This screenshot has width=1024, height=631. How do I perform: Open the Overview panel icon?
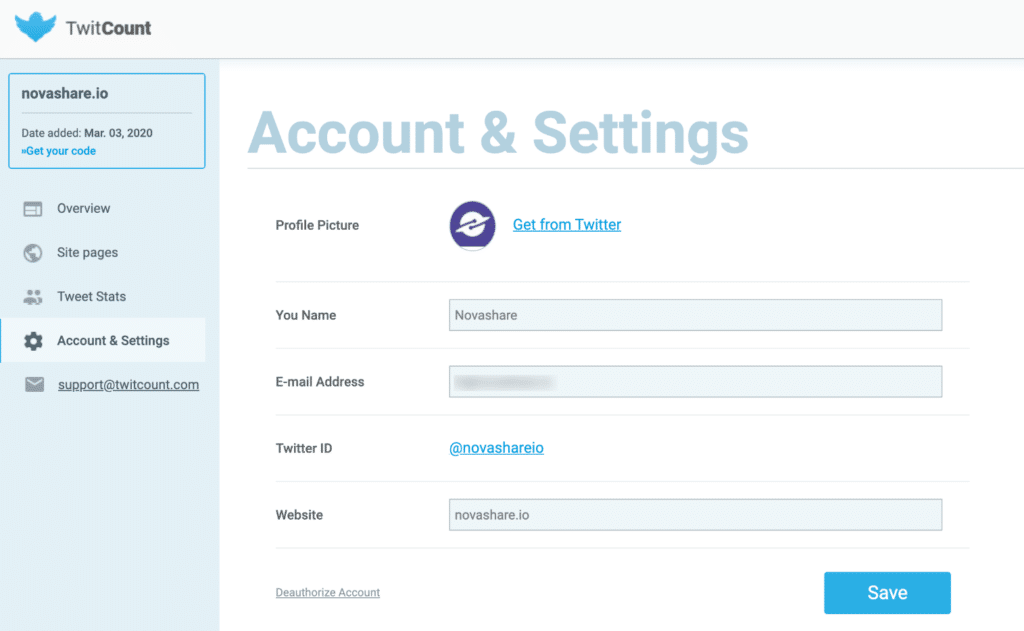pos(33,209)
